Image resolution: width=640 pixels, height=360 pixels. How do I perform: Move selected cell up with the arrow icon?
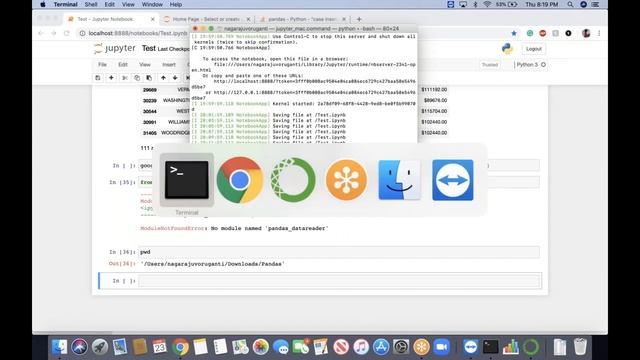[163, 78]
